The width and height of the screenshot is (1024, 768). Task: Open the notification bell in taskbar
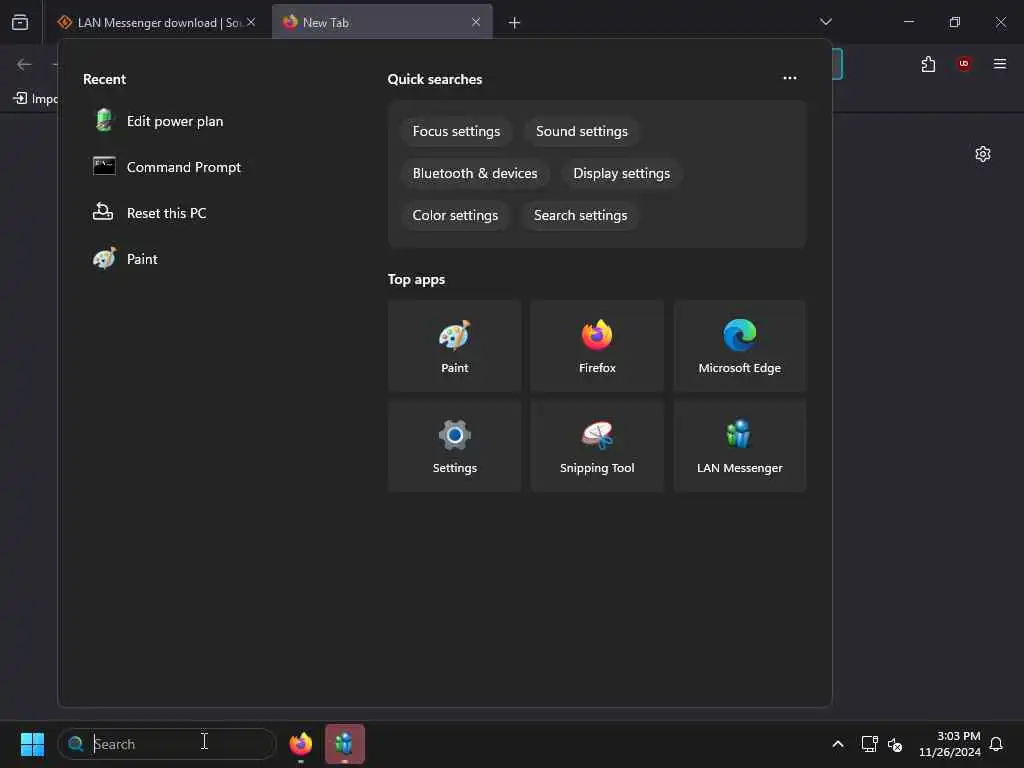pos(996,744)
